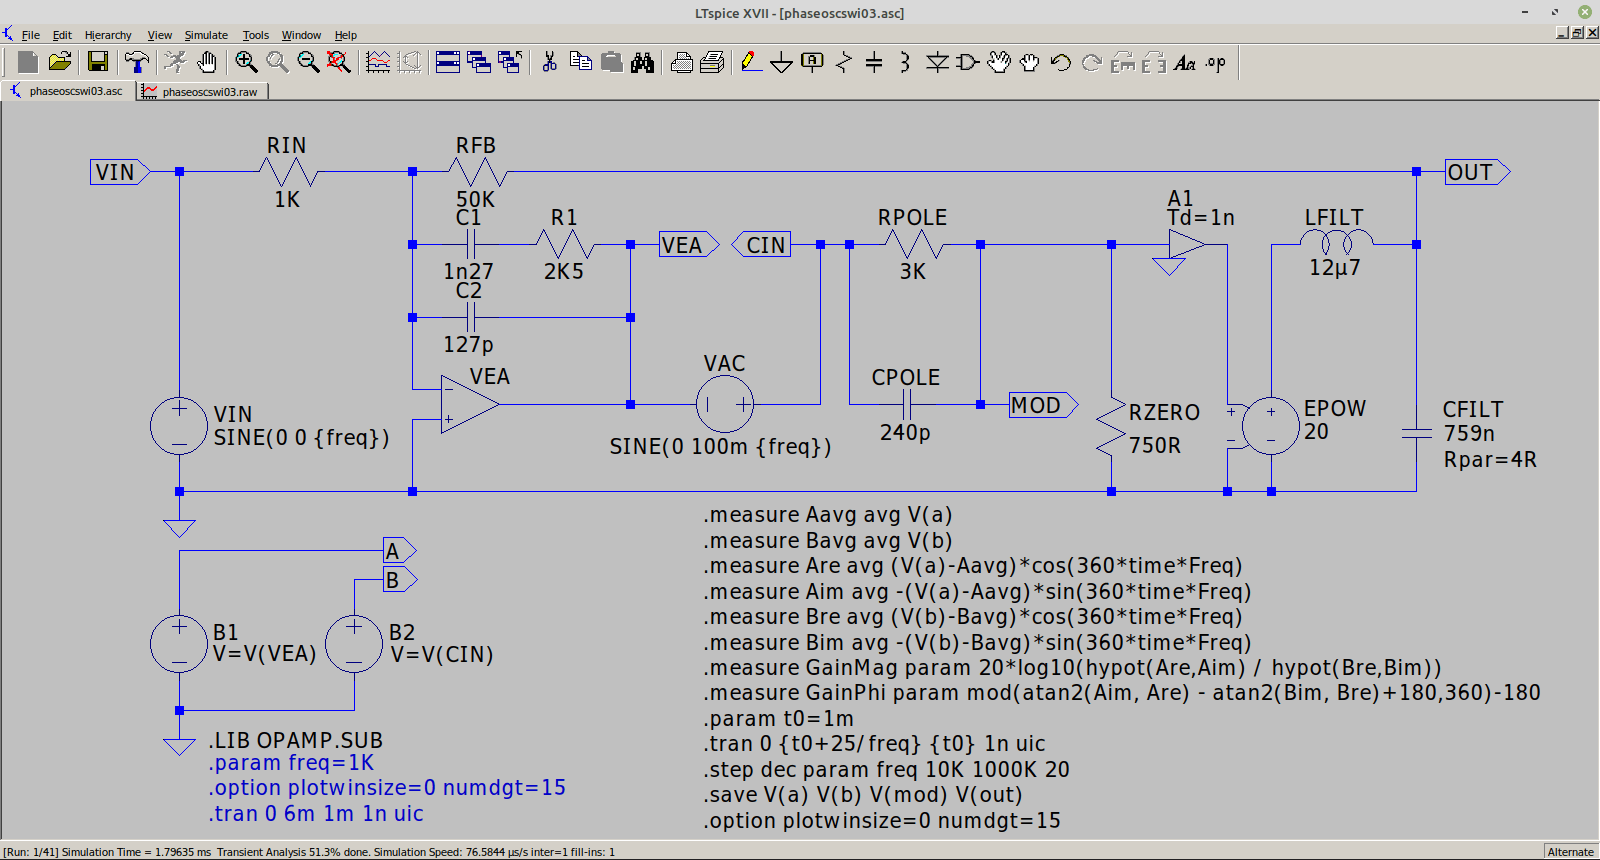Screen dimensions: 1600x860
Task: Click the RFB 50K resistor symbol
Action: [x=476, y=172]
